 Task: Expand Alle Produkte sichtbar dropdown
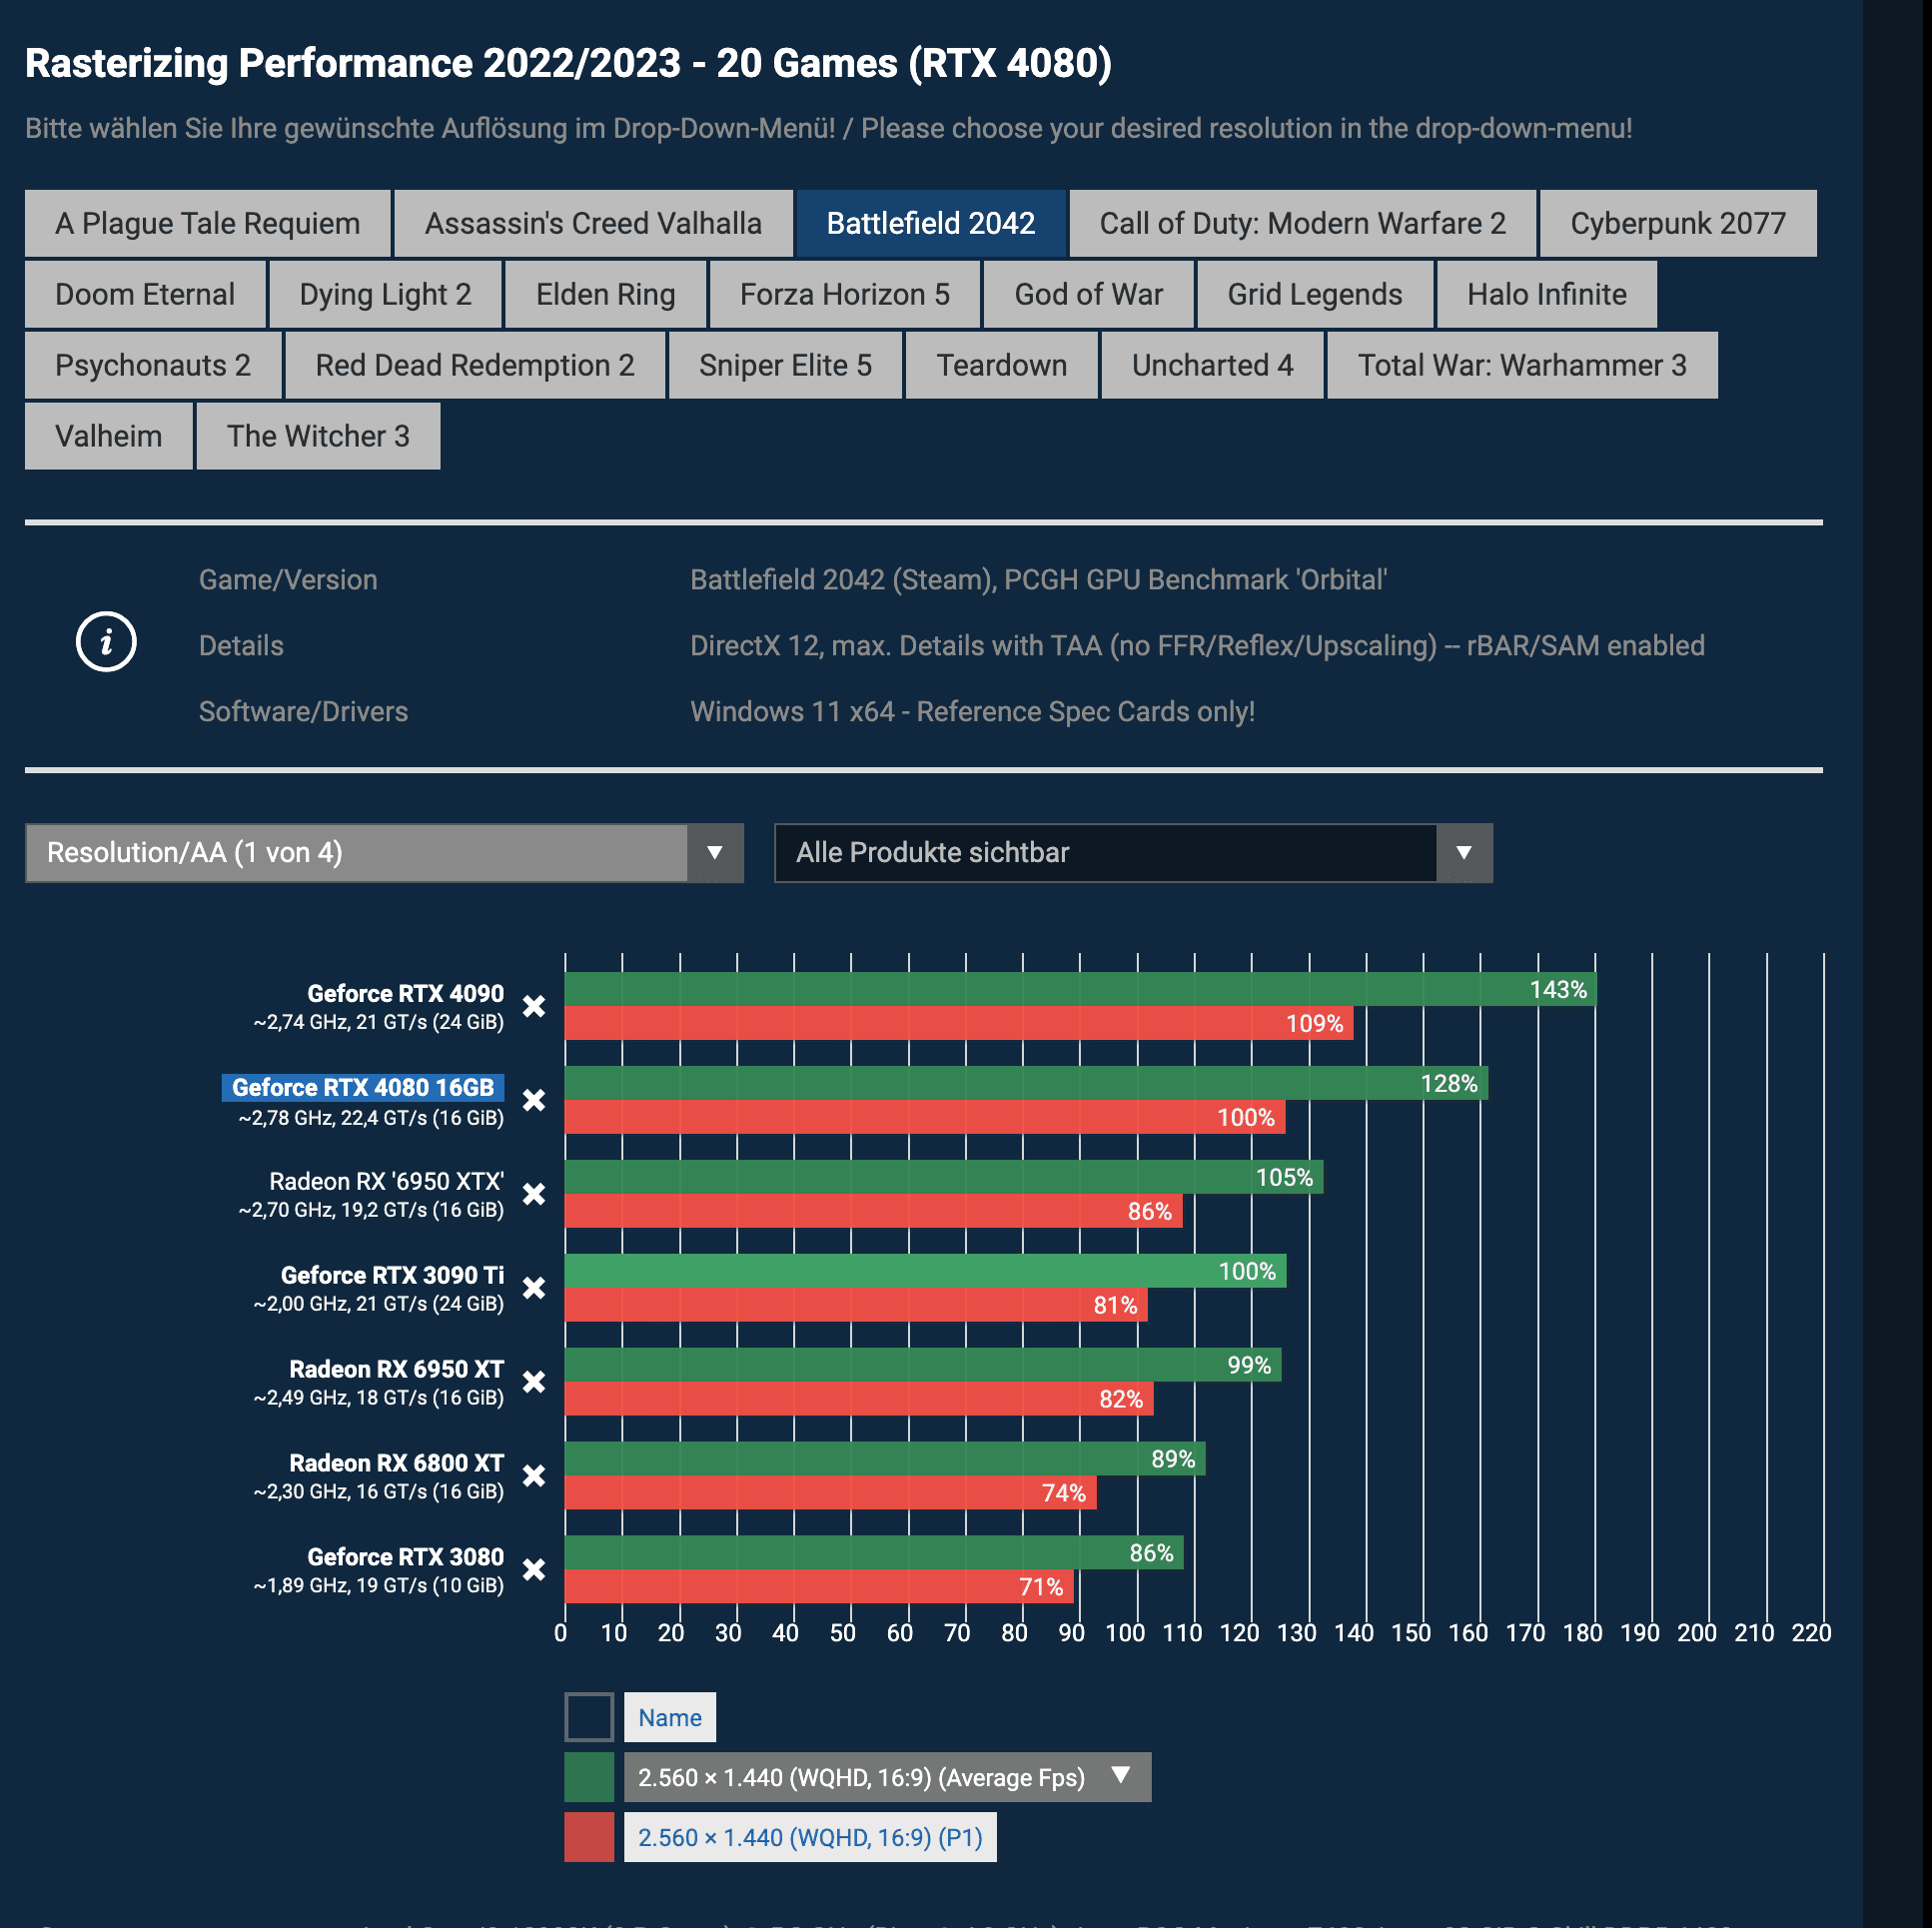pos(1132,853)
